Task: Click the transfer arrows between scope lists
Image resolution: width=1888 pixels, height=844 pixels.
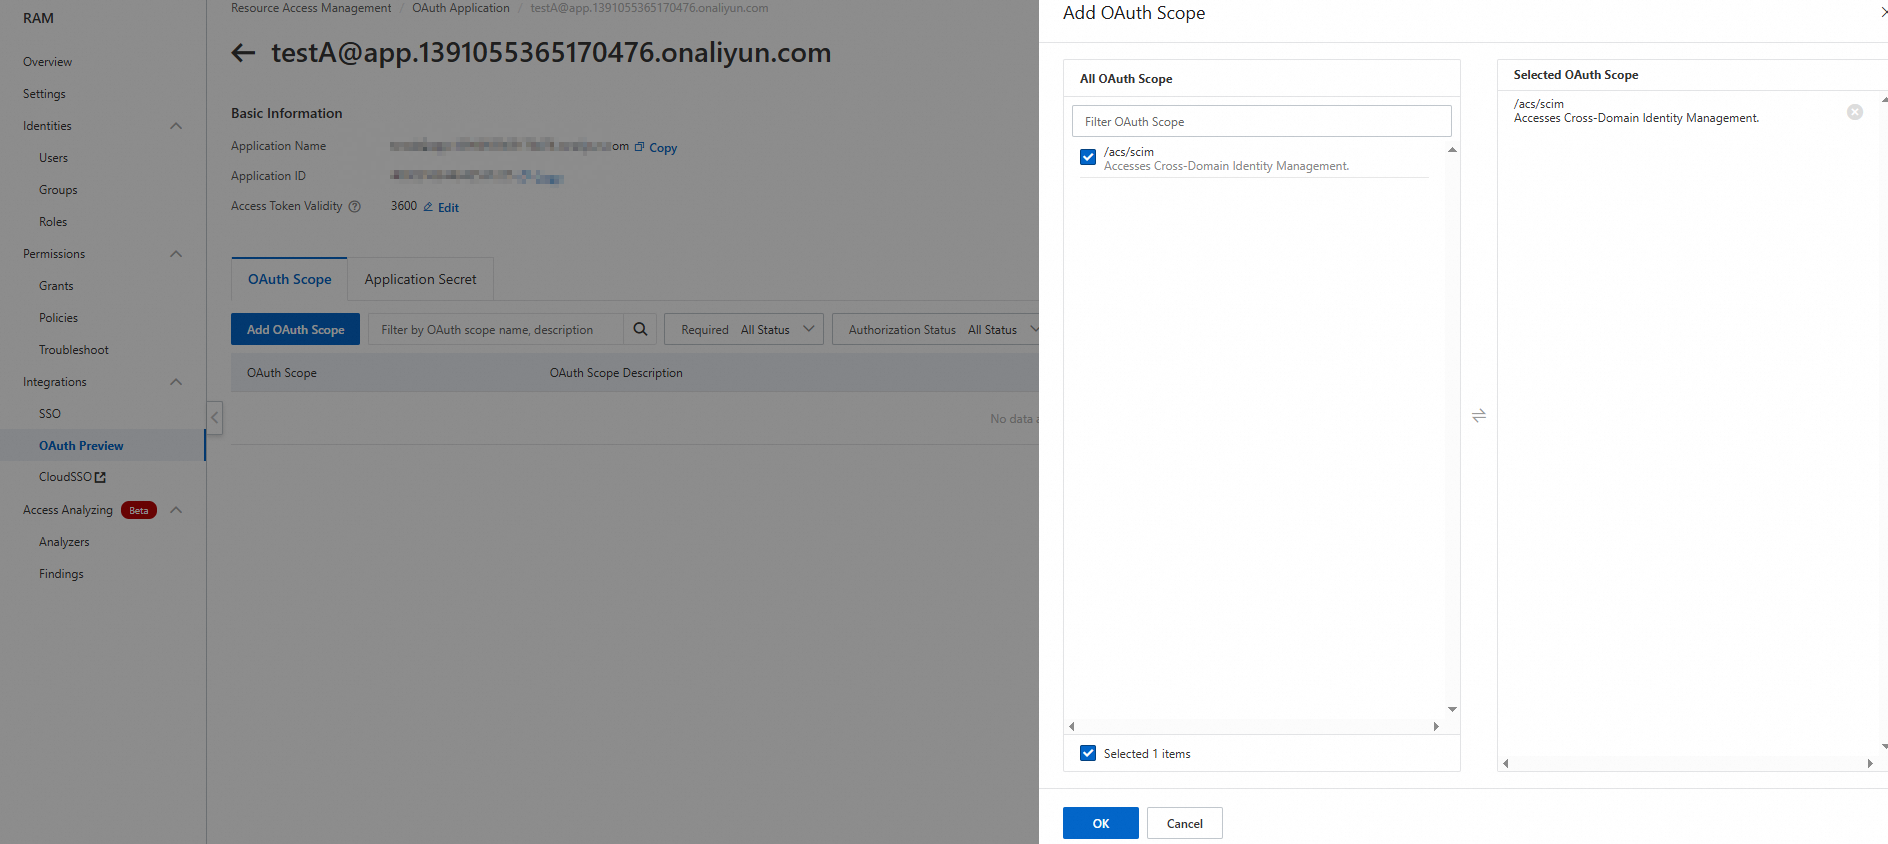Action: (x=1479, y=415)
